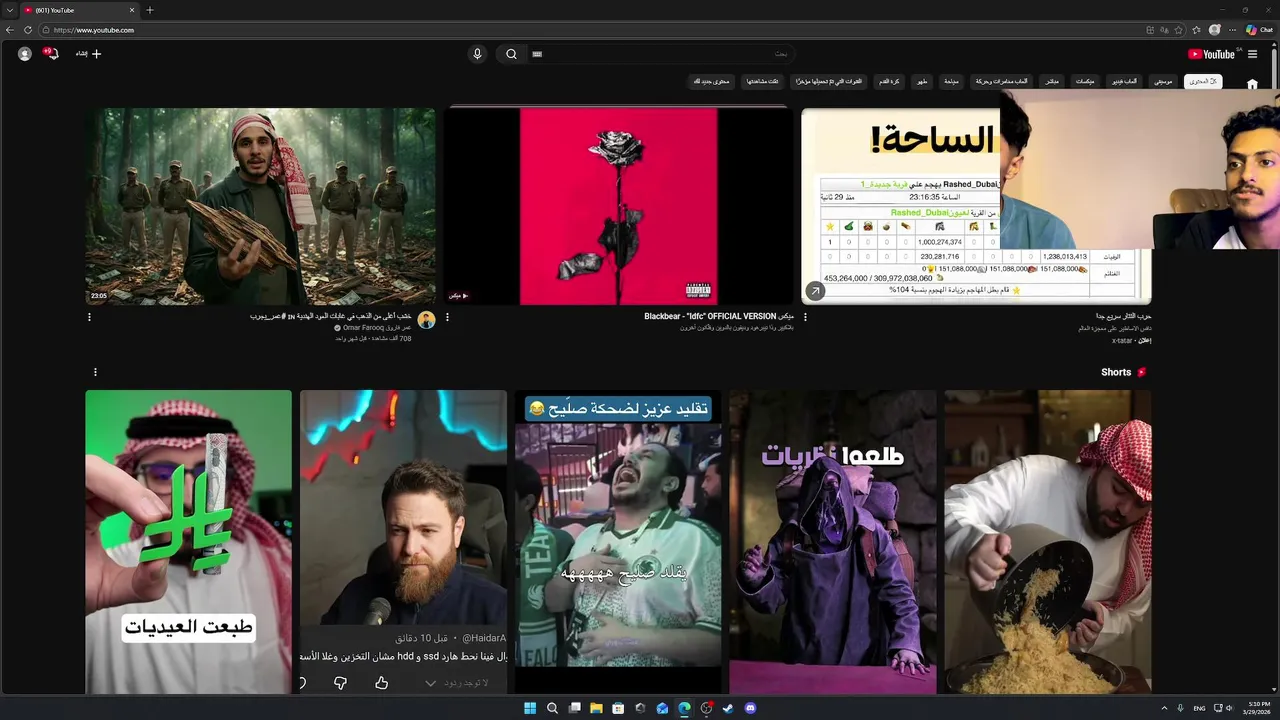Open Steam from the taskbar
This screenshot has width=1280, height=720.
[728, 708]
